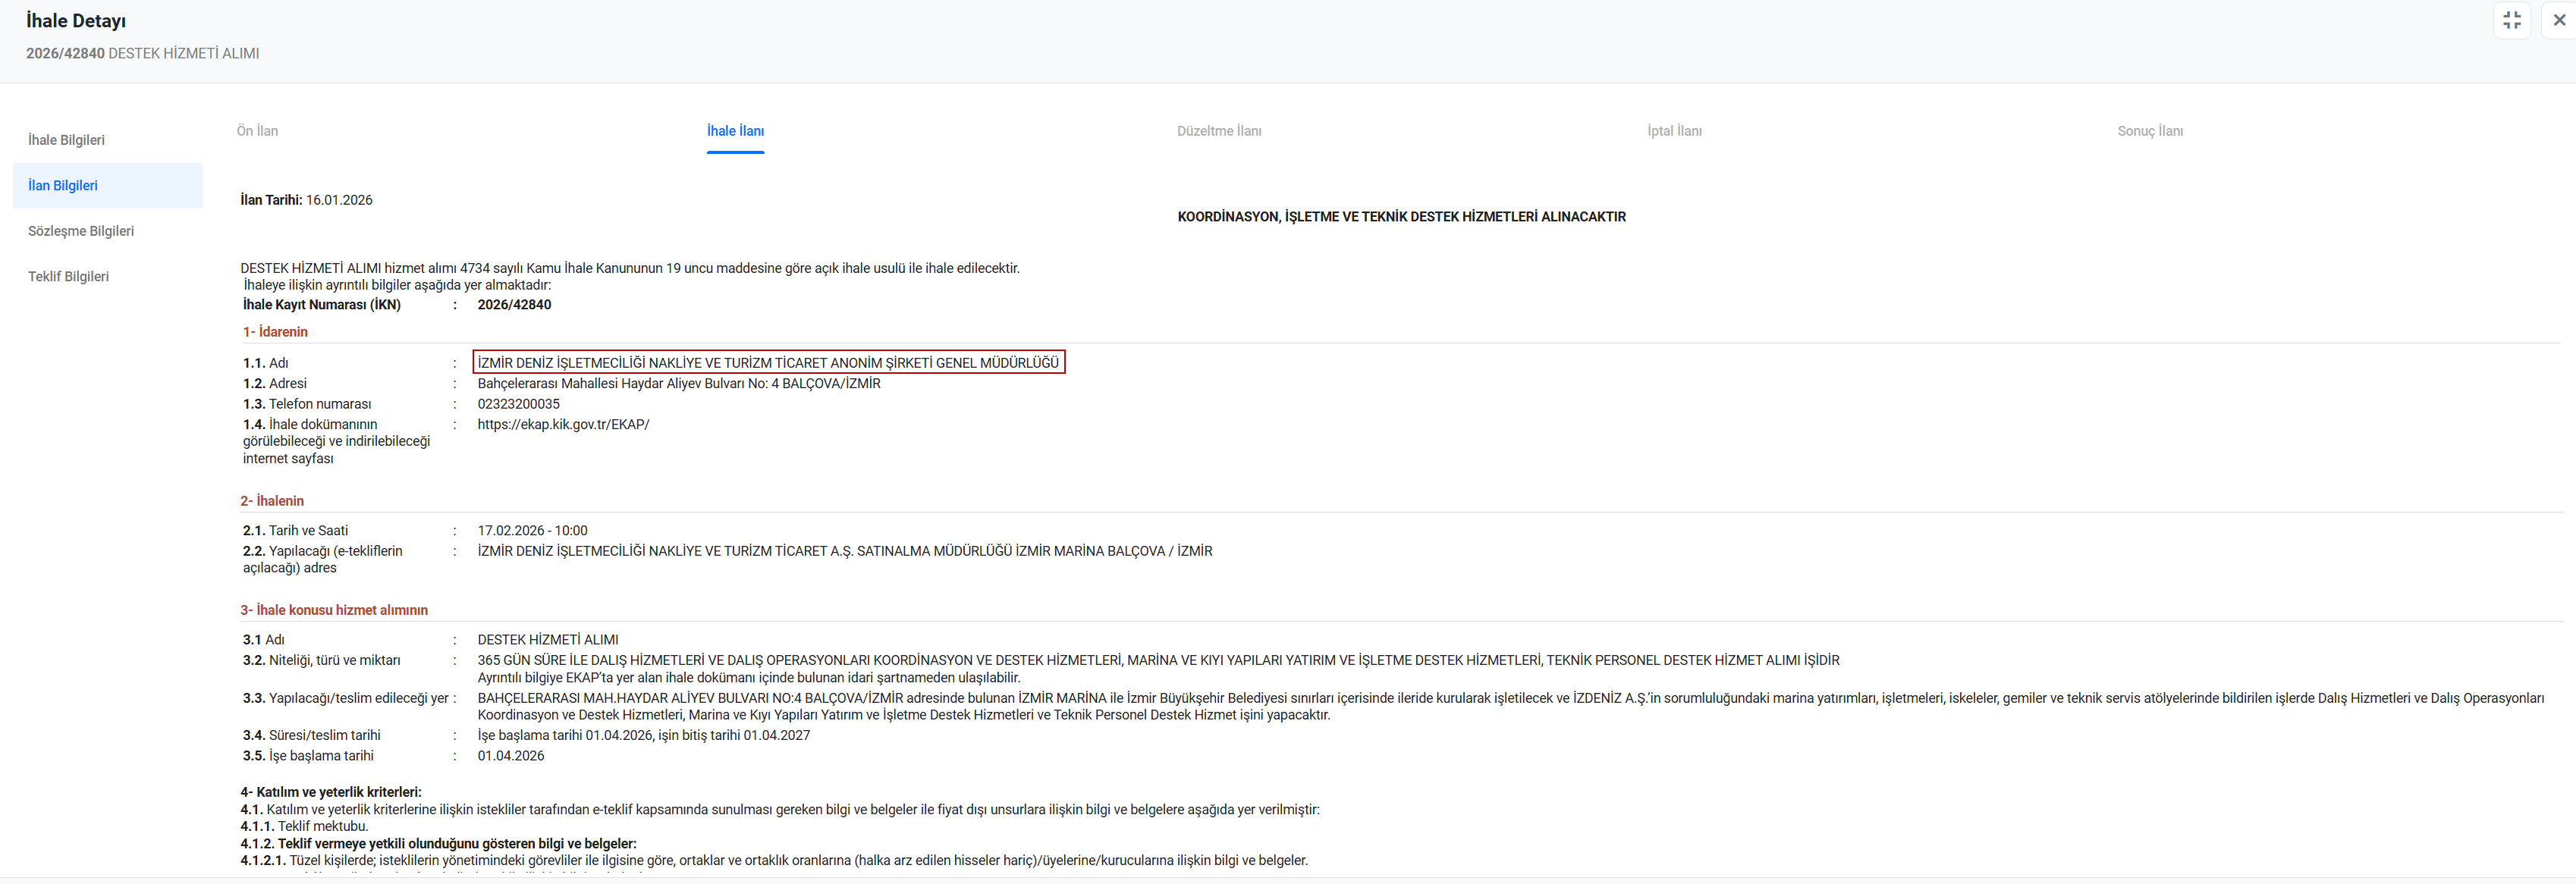Click the dialog title İhale Detayı
Screen dimensions: 2576x884
76,21
